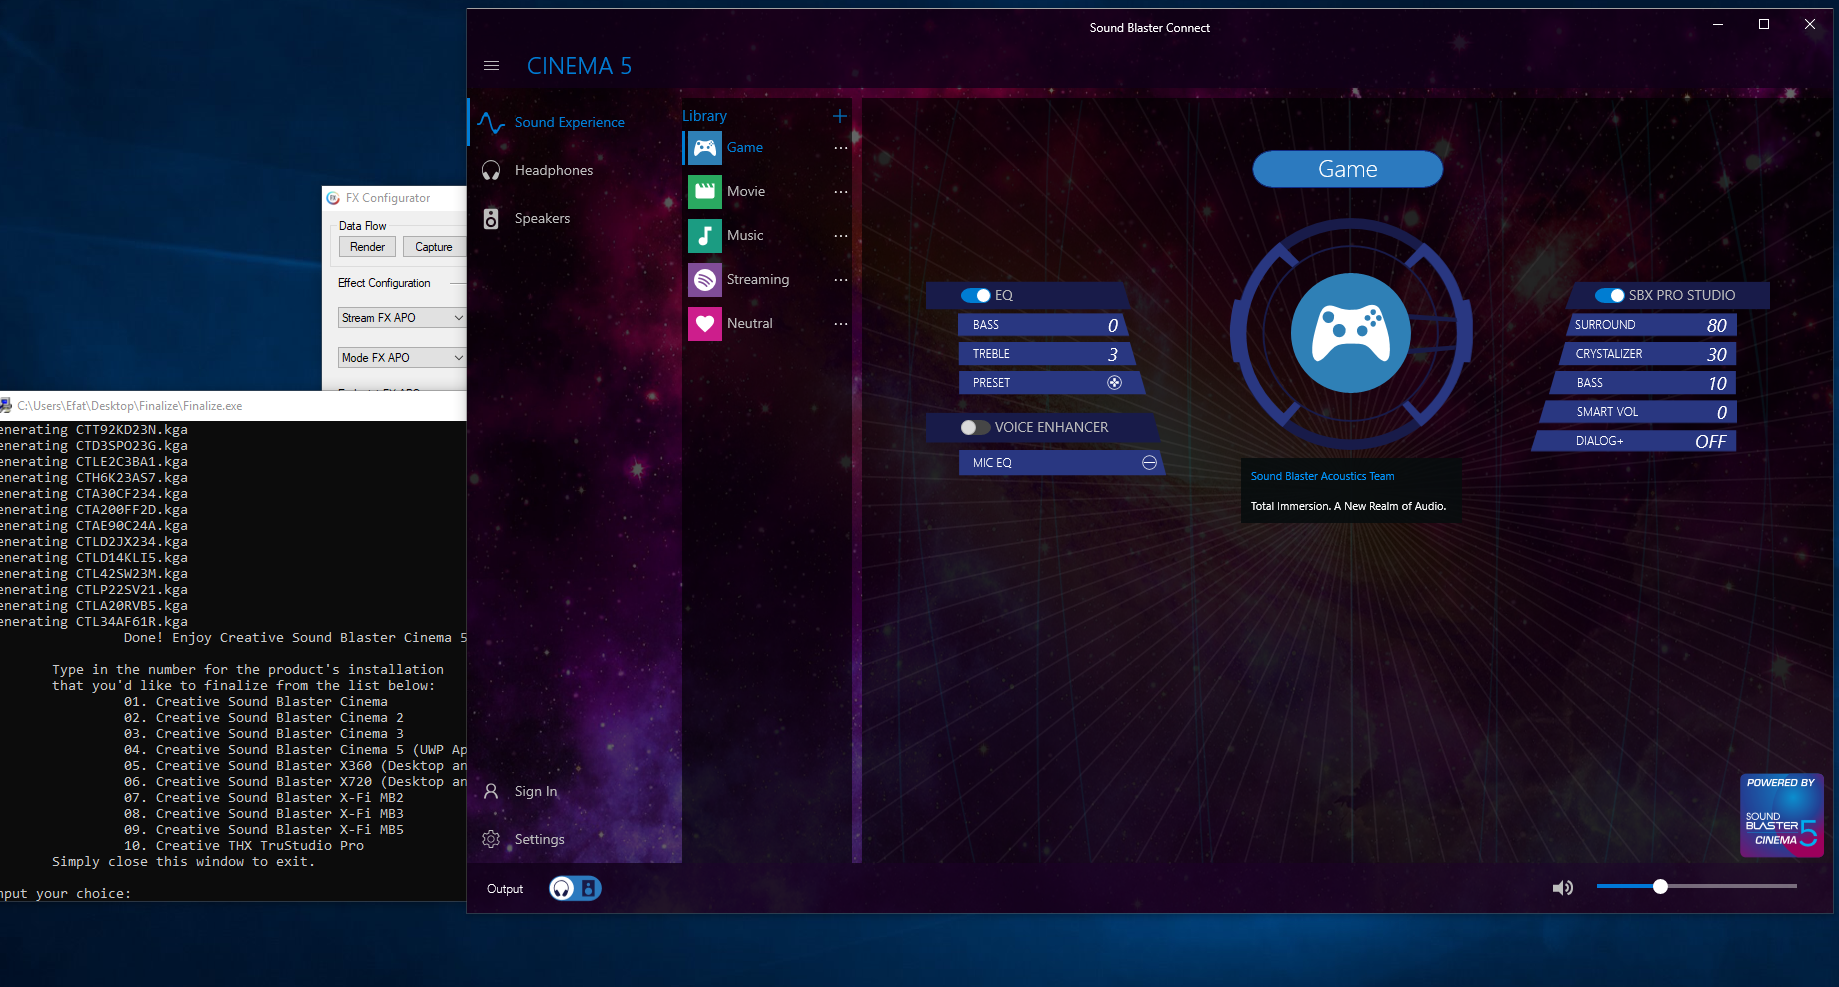Open the hamburger navigation menu
The width and height of the screenshot is (1839, 987).
click(491, 66)
